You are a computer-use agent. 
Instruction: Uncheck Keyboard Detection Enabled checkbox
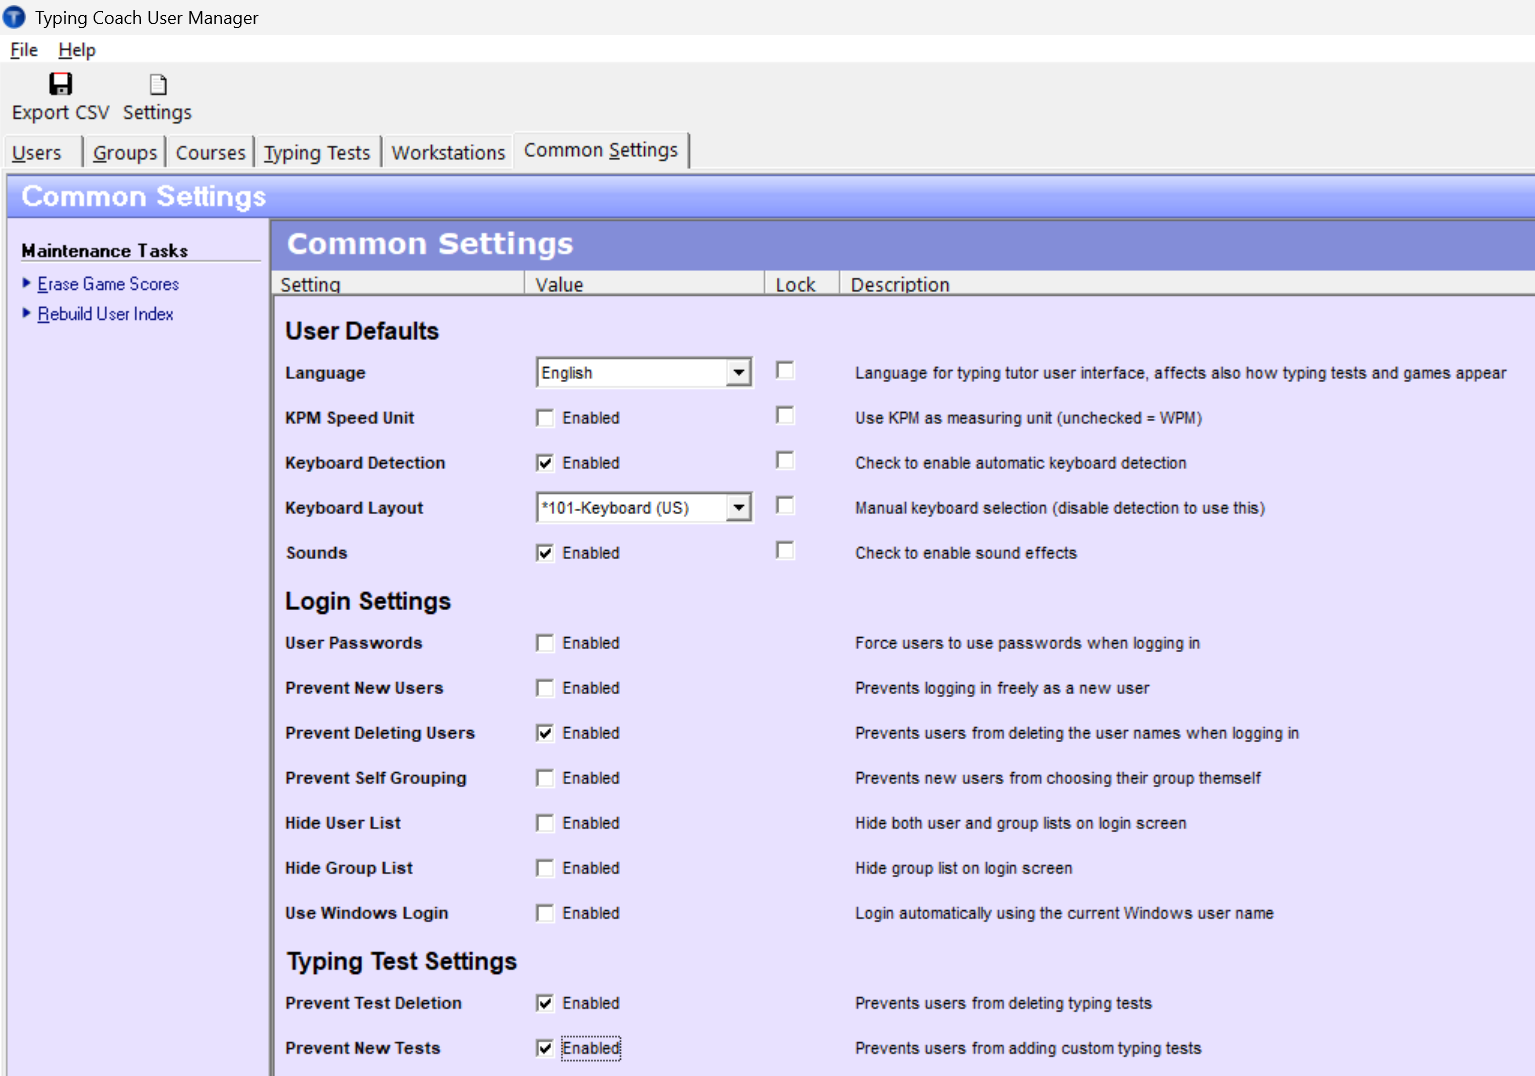545,463
